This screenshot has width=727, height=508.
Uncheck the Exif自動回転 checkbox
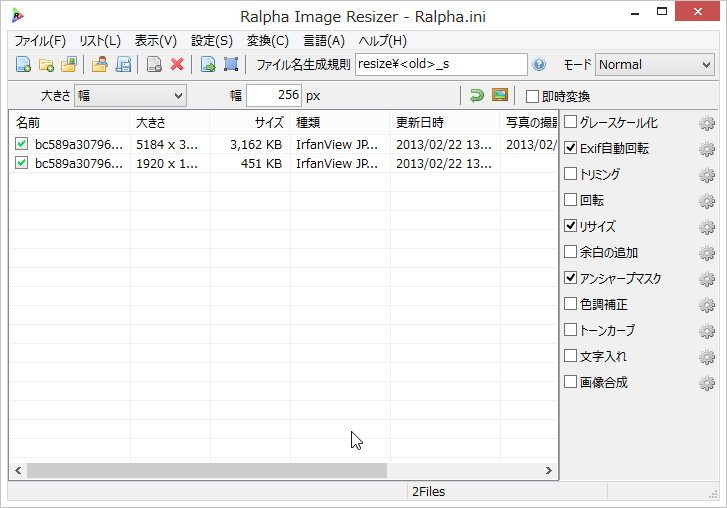pos(570,148)
